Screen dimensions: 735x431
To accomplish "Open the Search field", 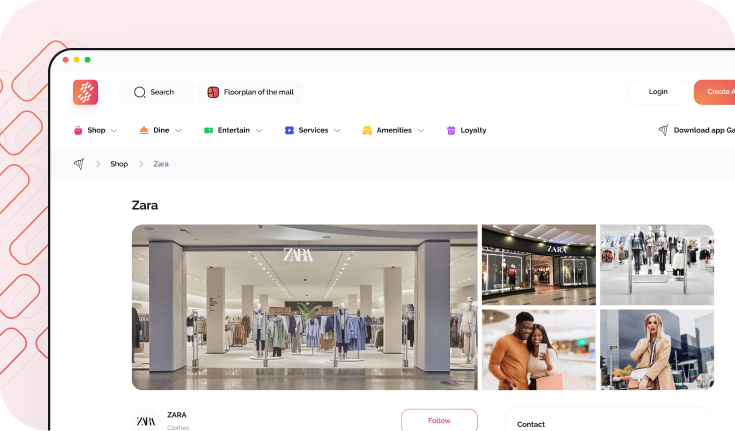I will [x=156, y=92].
